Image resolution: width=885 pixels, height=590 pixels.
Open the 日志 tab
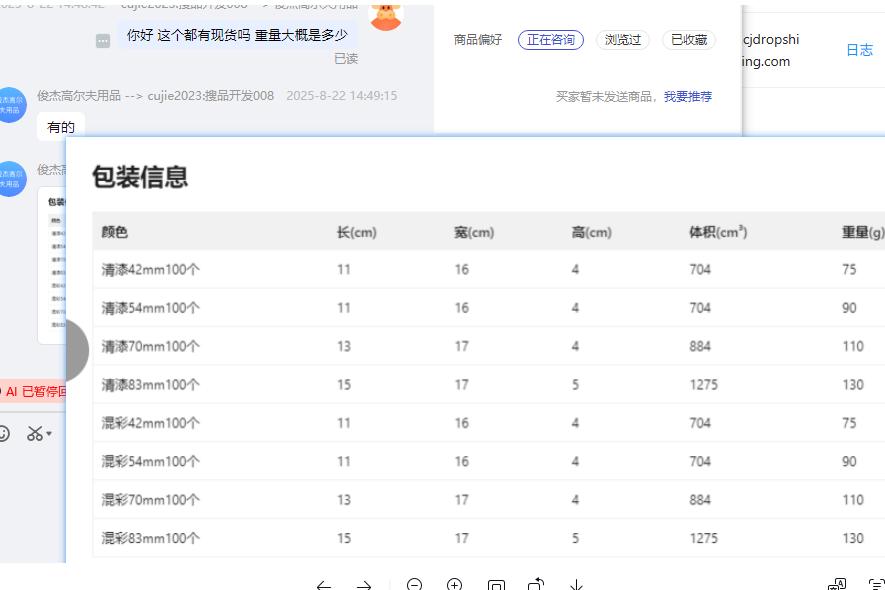[859, 50]
